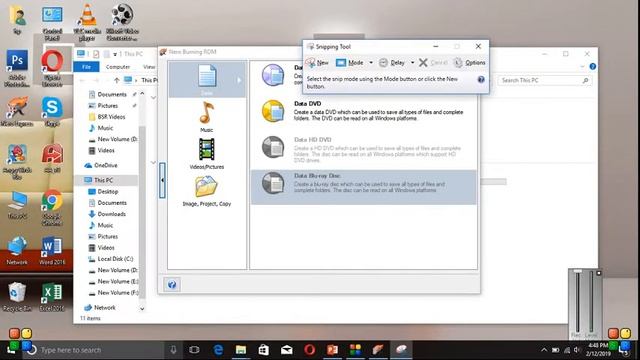Screen dimensions: 640x360
Task: Open Task View on taskbar
Action: click(195, 350)
